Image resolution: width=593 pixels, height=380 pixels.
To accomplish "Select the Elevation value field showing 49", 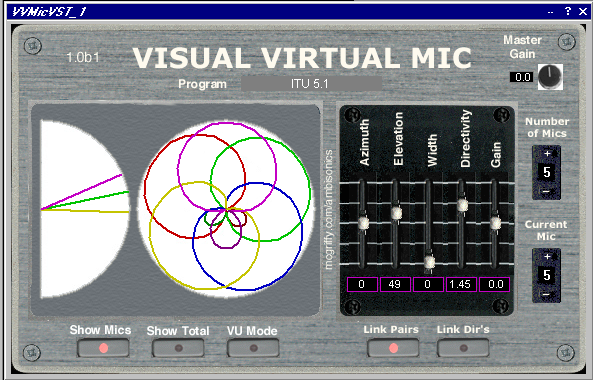I will coord(395,284).
